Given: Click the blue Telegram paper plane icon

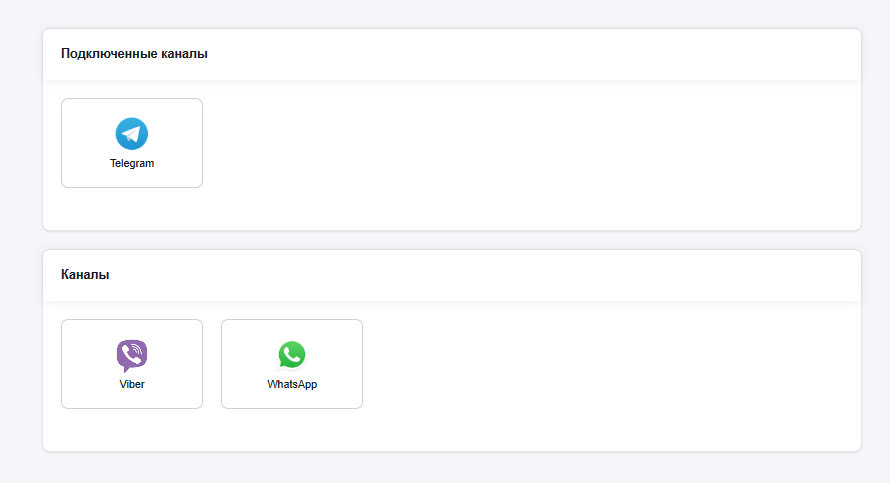Looking at the screenshot, I should [x=132, y=133].
